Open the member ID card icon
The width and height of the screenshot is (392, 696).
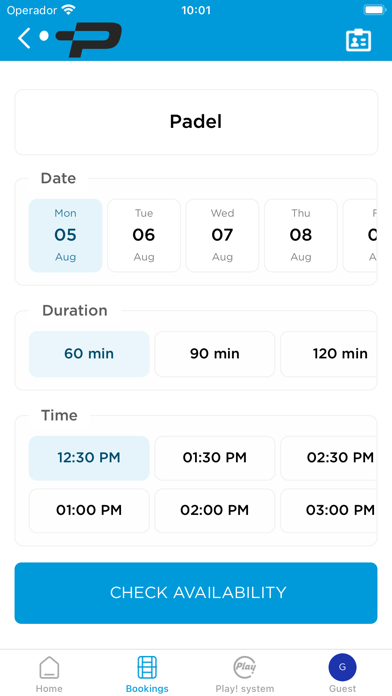pyautogui.click(x=358, y=40)
